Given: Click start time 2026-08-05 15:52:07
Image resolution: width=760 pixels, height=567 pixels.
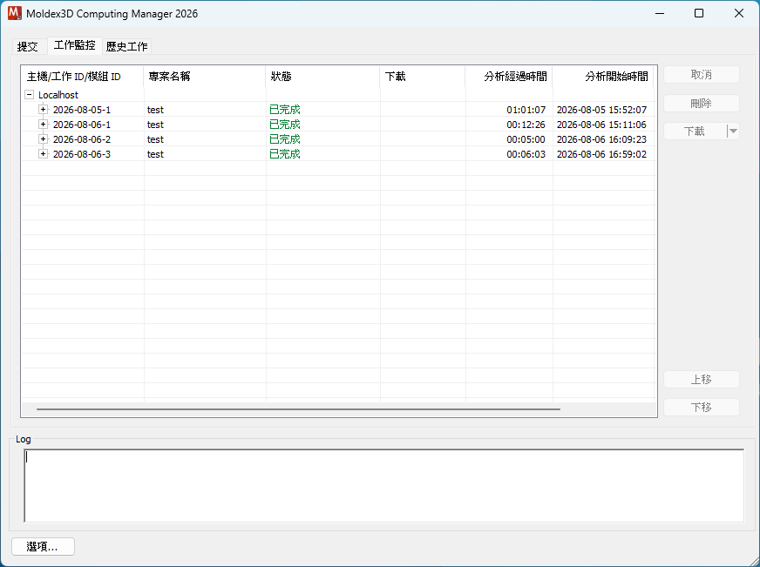Looking at the screenshot, I should (602, 110).
